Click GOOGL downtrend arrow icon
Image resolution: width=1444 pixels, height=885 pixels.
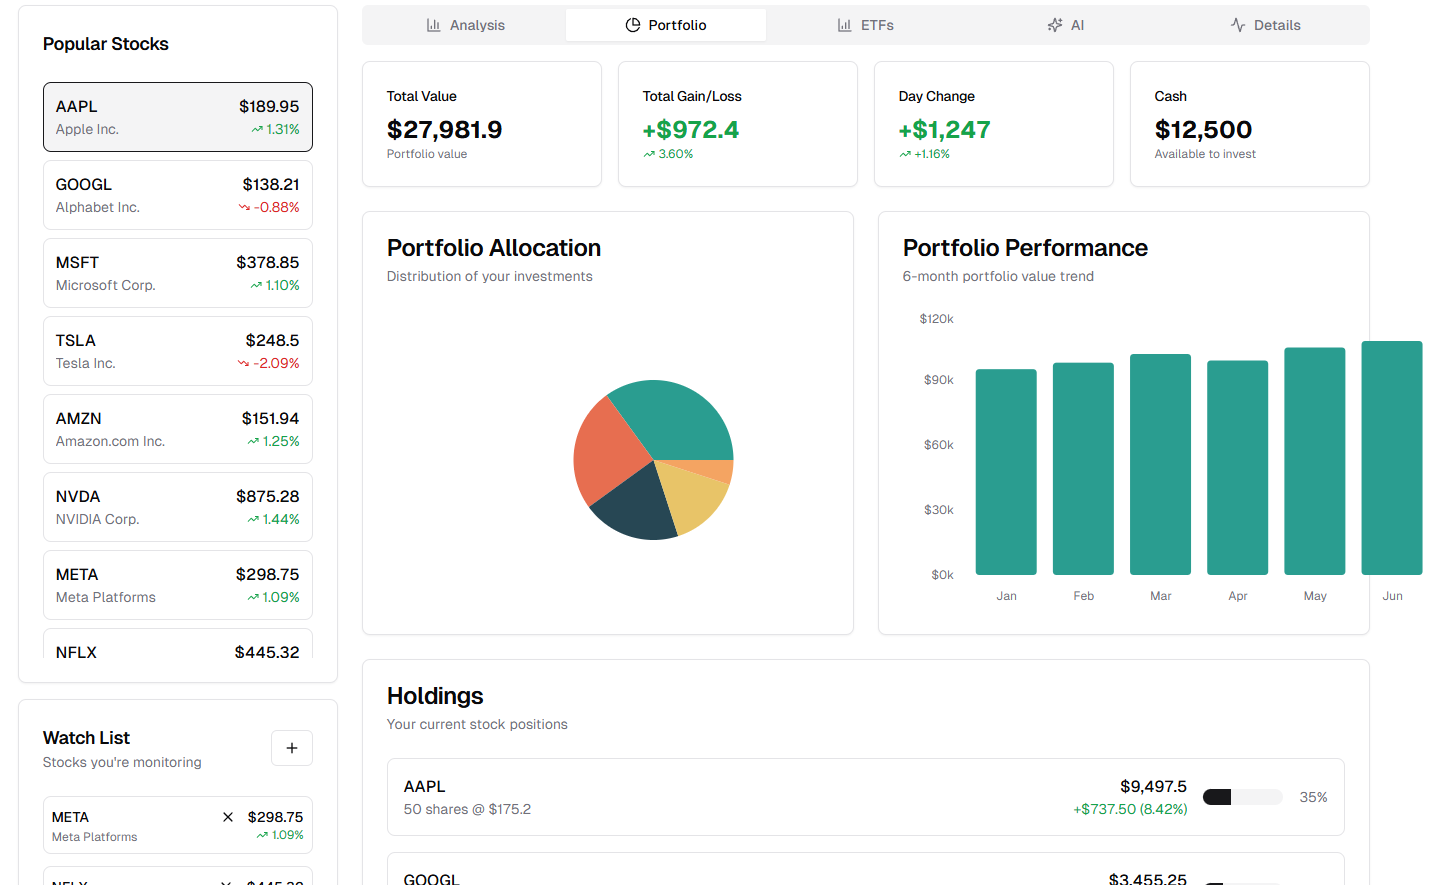244,208
